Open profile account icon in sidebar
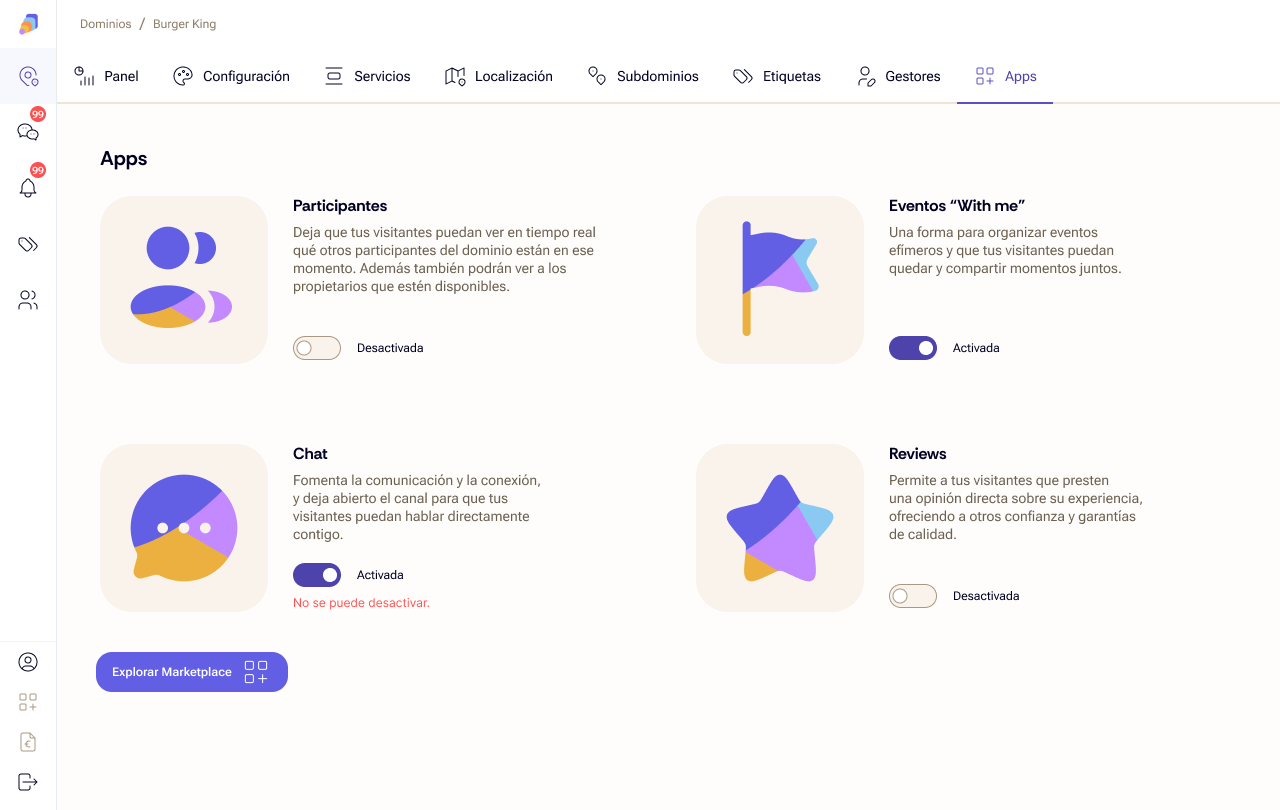1280x810 pixels. 28,662
